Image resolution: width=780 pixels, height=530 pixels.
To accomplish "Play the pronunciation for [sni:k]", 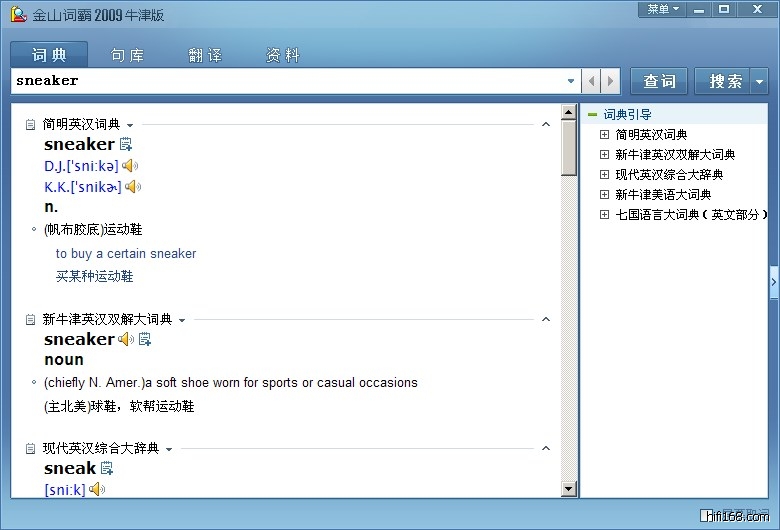I will pos(97,490).
